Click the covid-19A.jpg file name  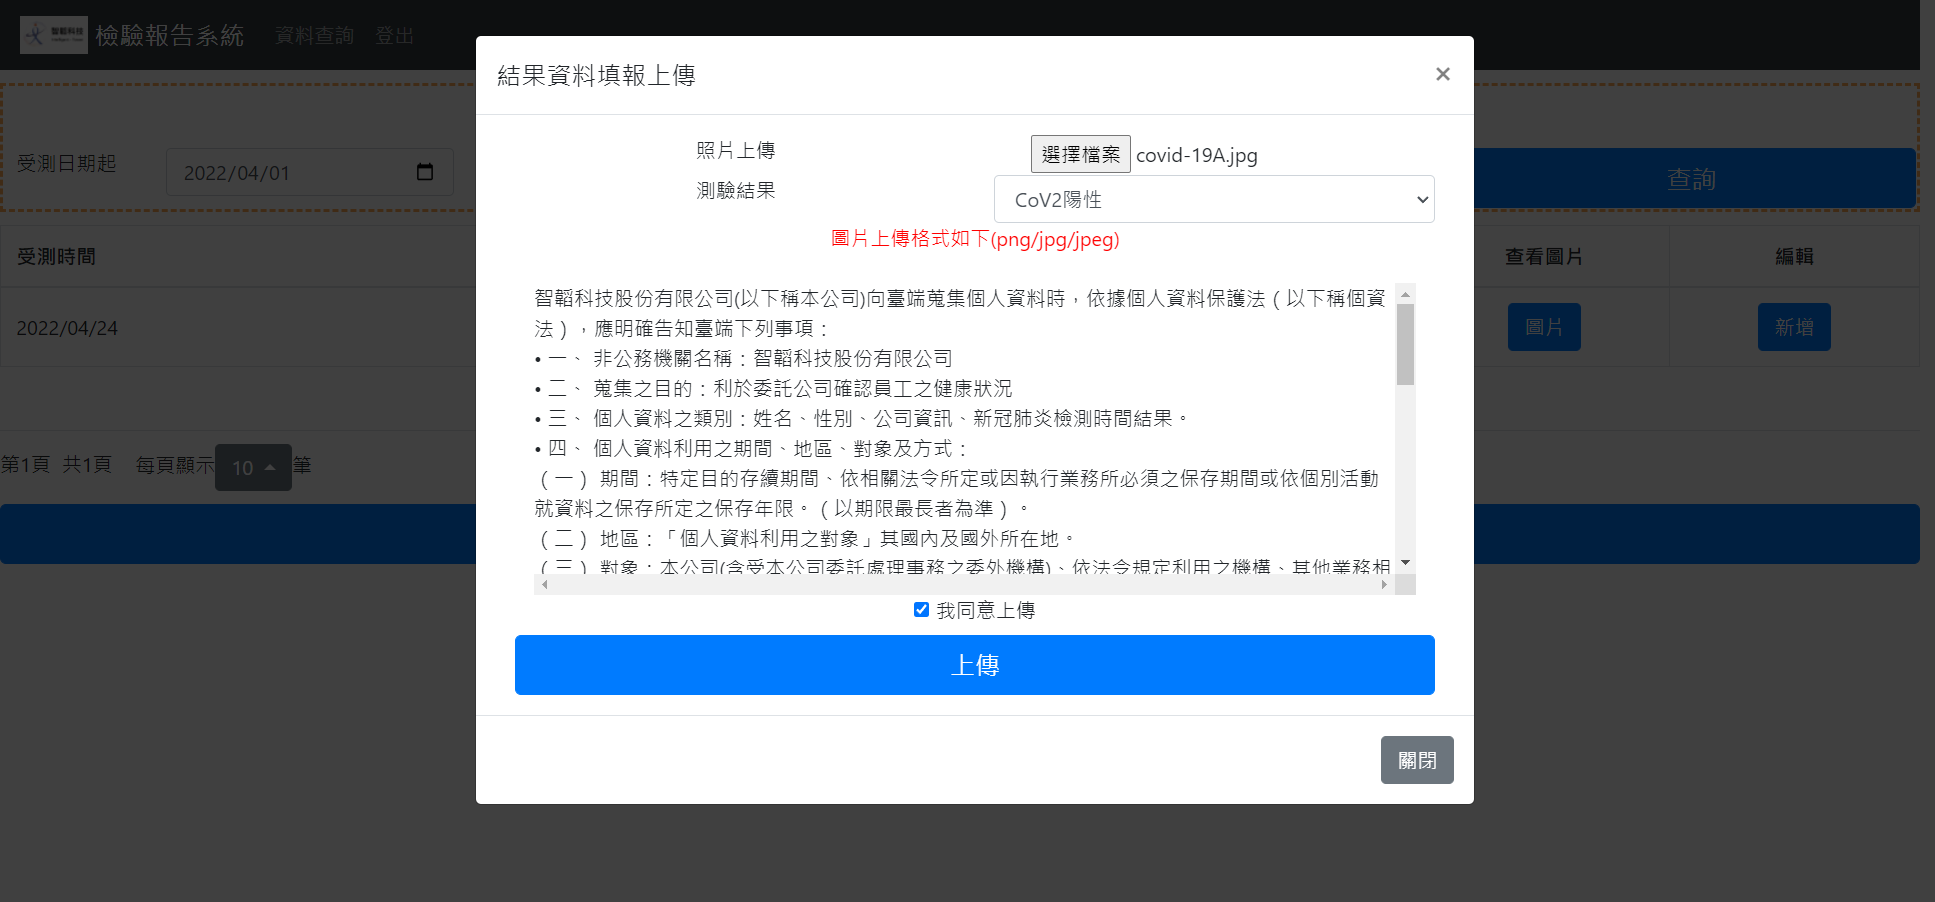tap(1197, 155)
